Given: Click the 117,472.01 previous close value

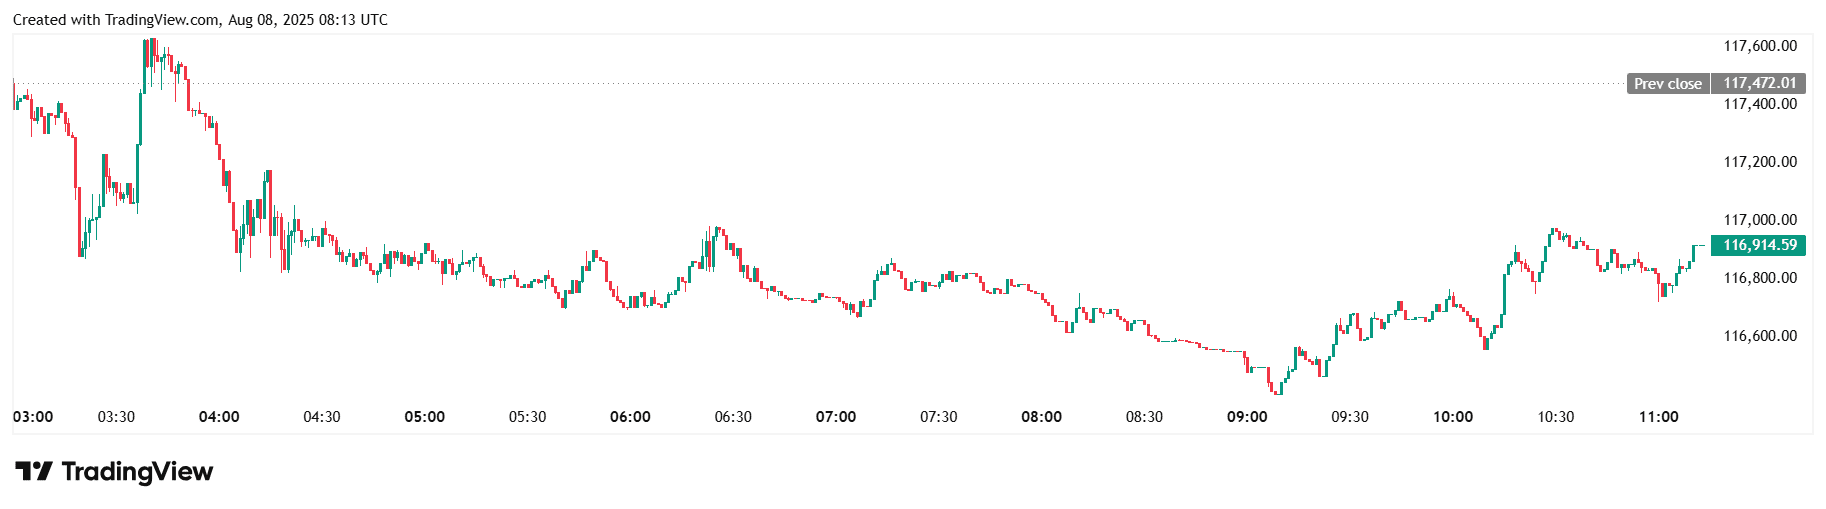Looking at the screenshot, I should click(1759, 84).
